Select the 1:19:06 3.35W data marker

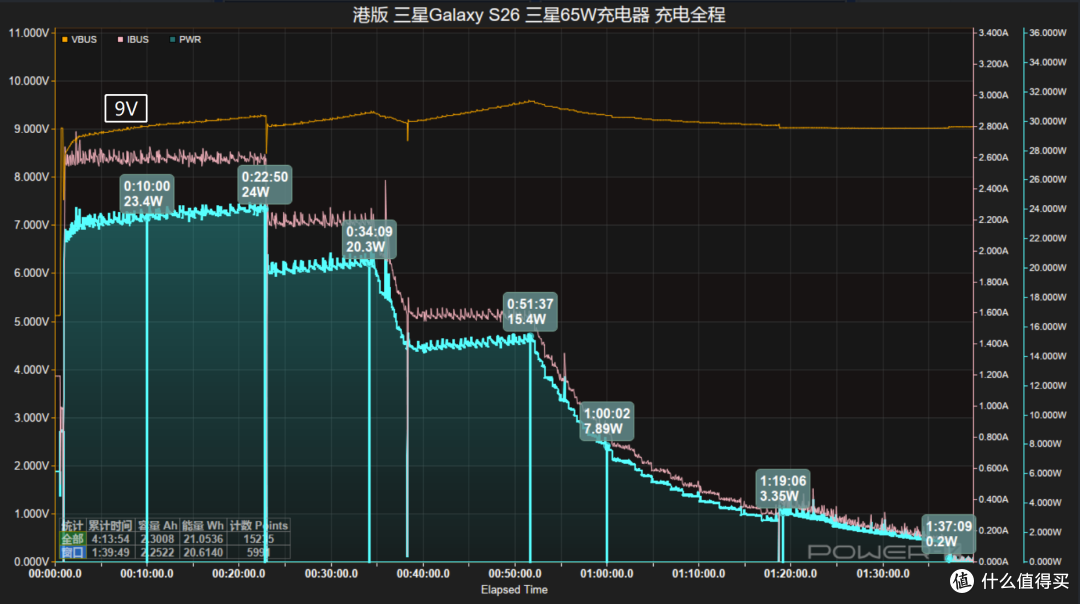(x=782, y=488)
